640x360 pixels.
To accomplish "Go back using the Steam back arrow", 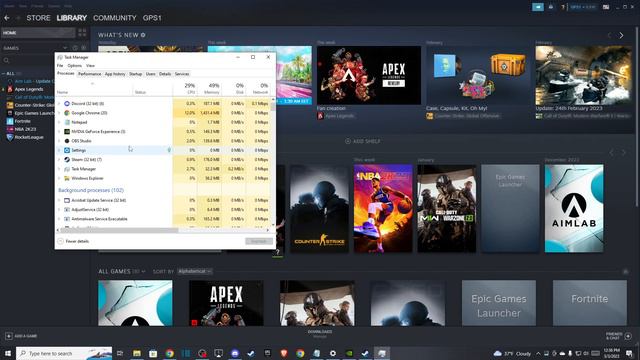I will pos(7,18).
